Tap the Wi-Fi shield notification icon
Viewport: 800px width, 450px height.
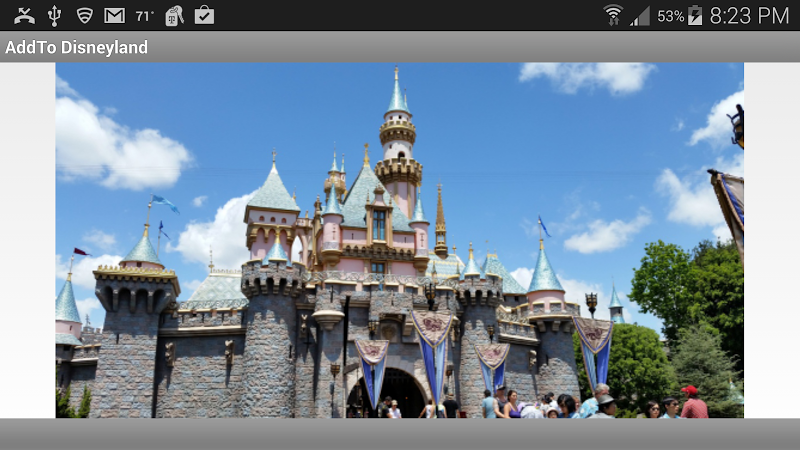coord(84,15)
